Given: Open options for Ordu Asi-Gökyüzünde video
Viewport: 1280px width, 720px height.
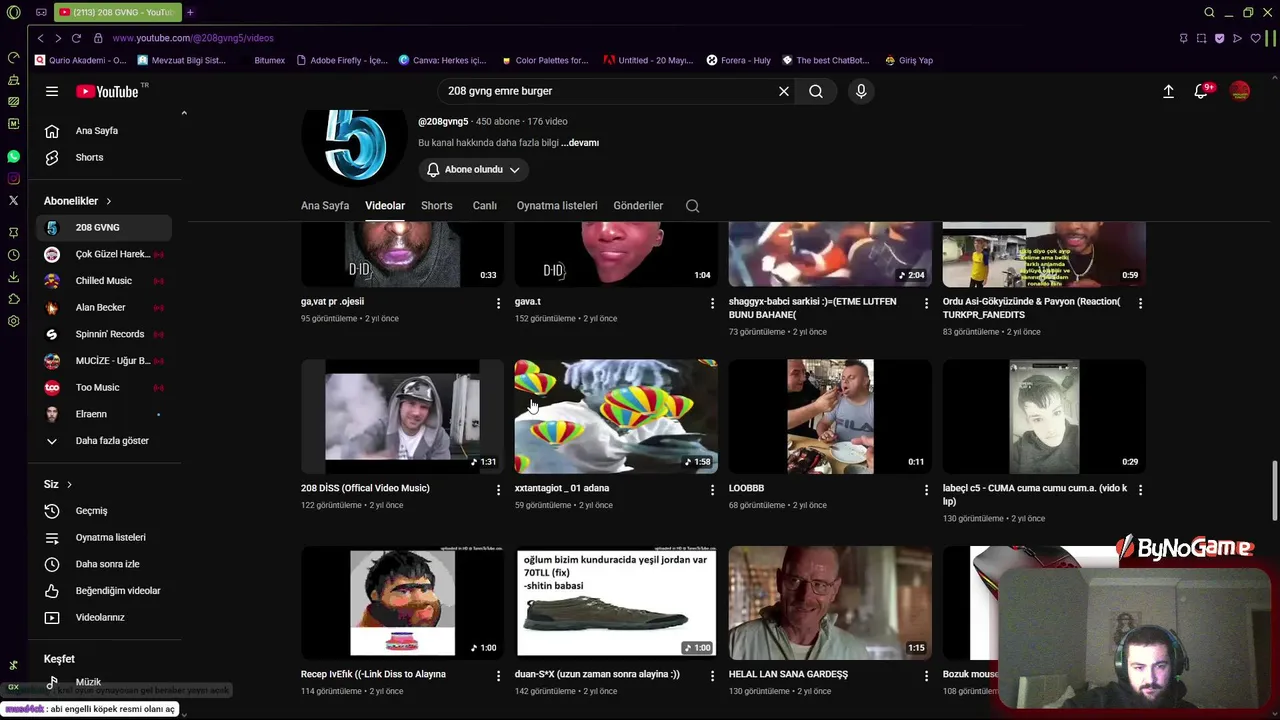Looking at the screenshot, I should coord(1140,303).
